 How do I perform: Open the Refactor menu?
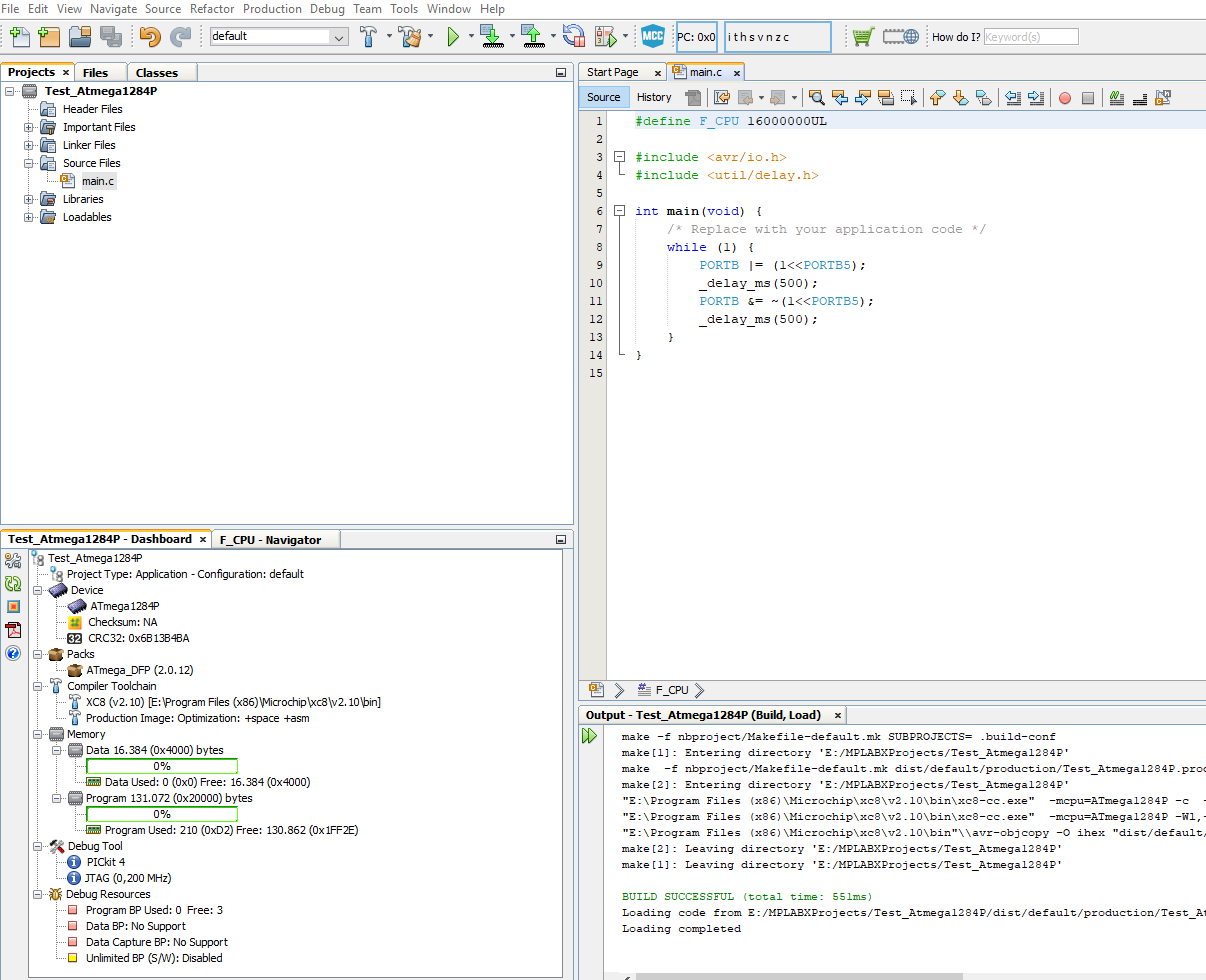(x=212, y=9)
